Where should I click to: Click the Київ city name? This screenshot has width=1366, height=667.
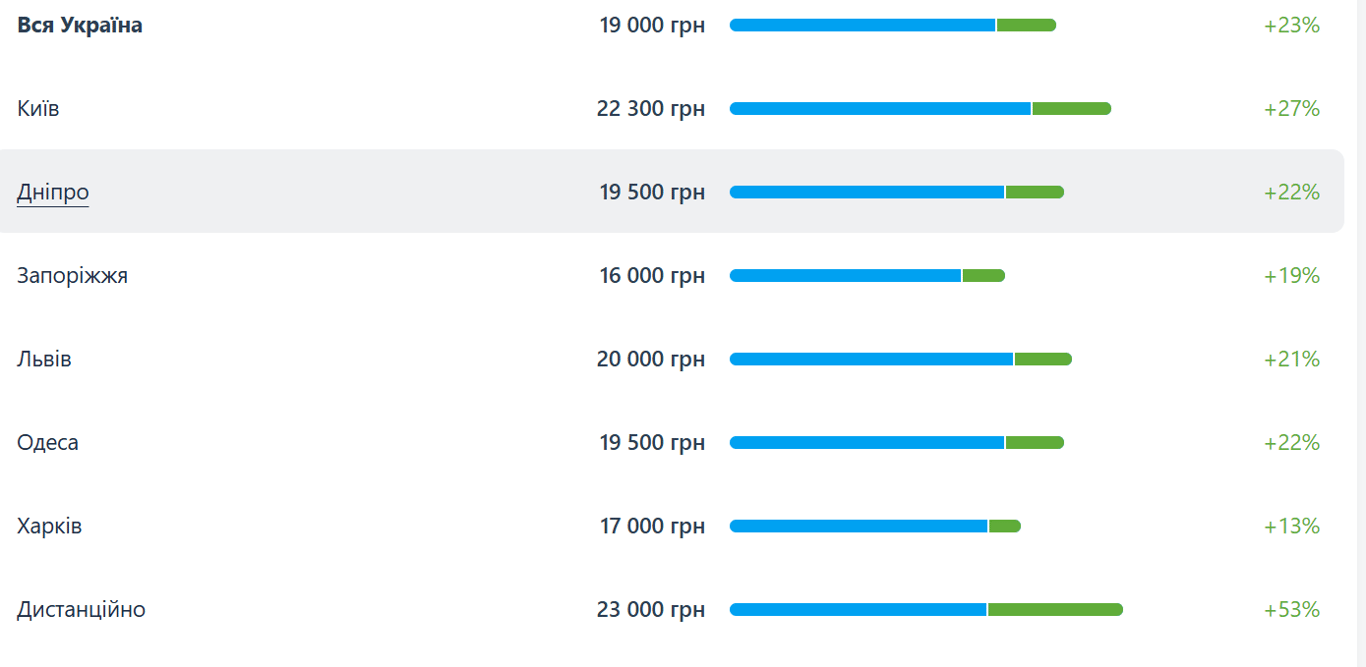(38, 108)
